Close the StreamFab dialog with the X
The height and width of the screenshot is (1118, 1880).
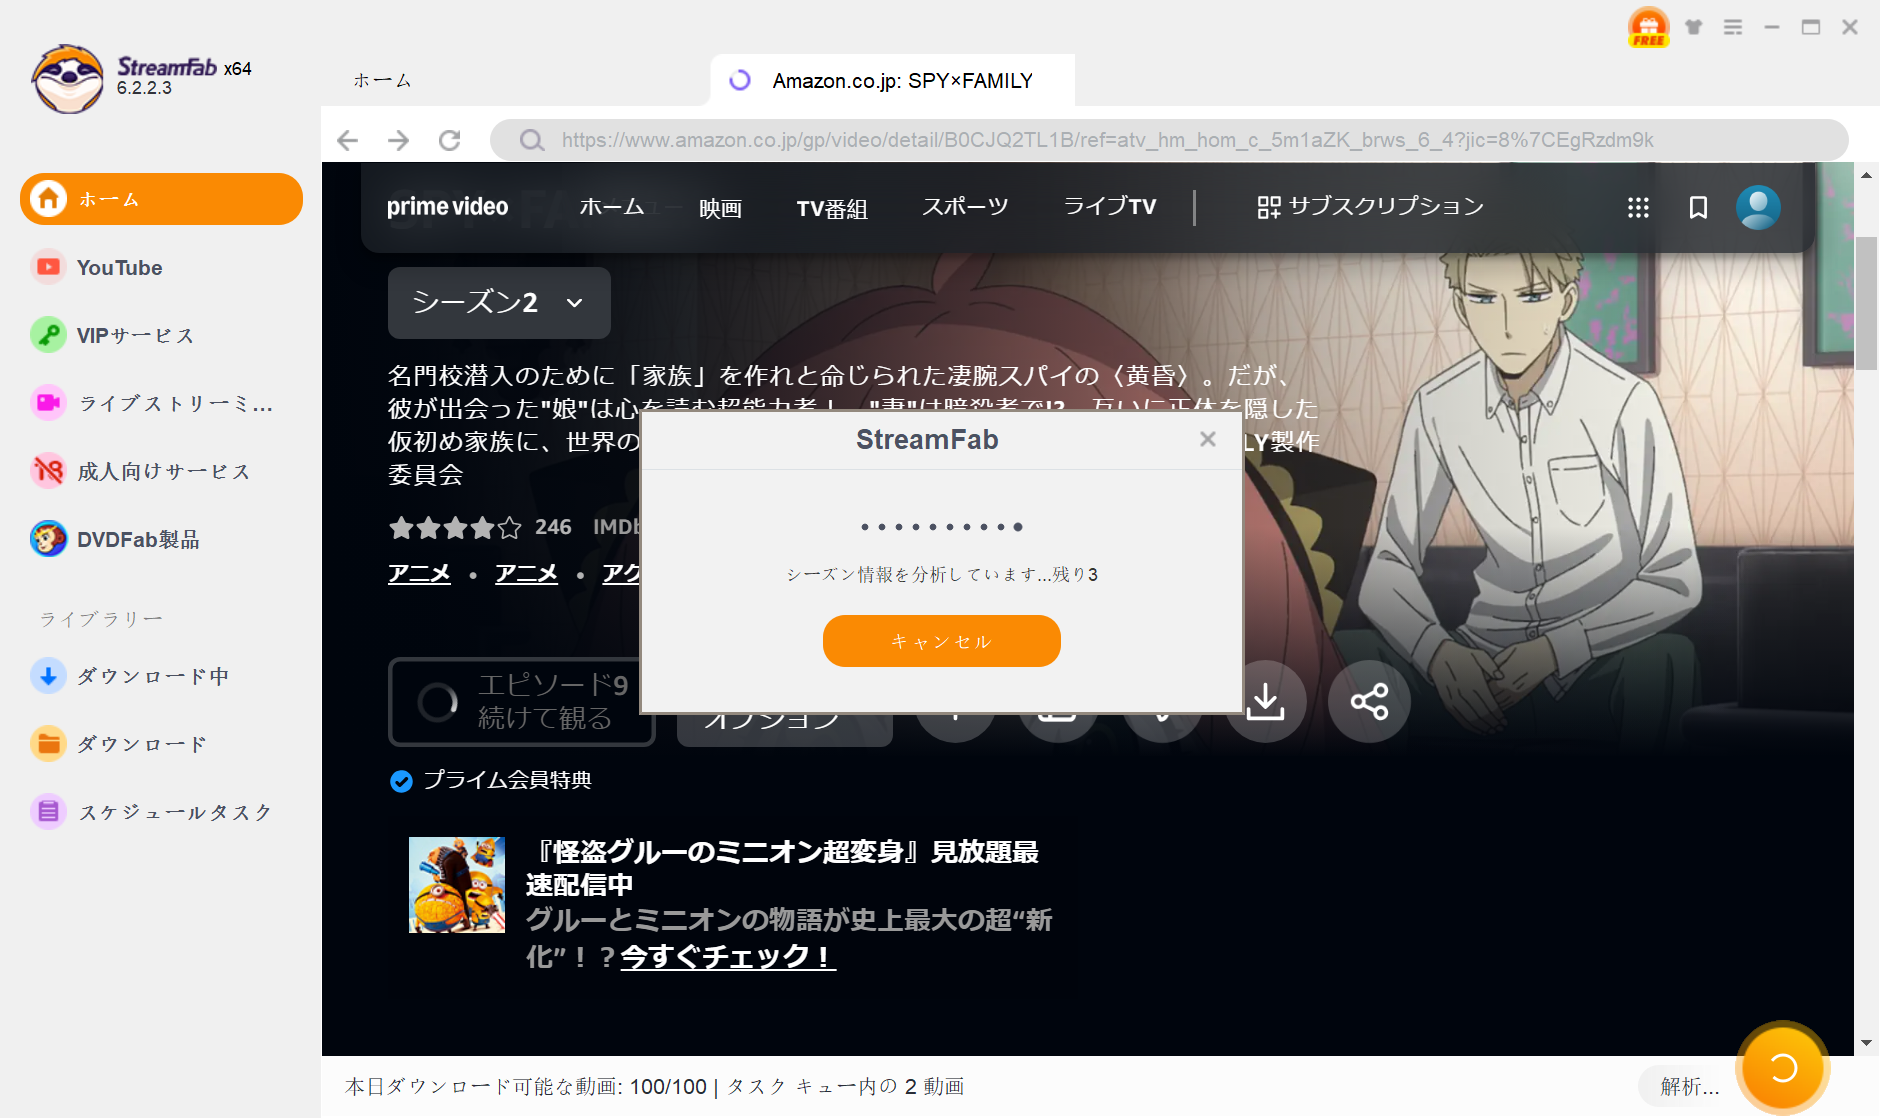[x=1208, y=439]
